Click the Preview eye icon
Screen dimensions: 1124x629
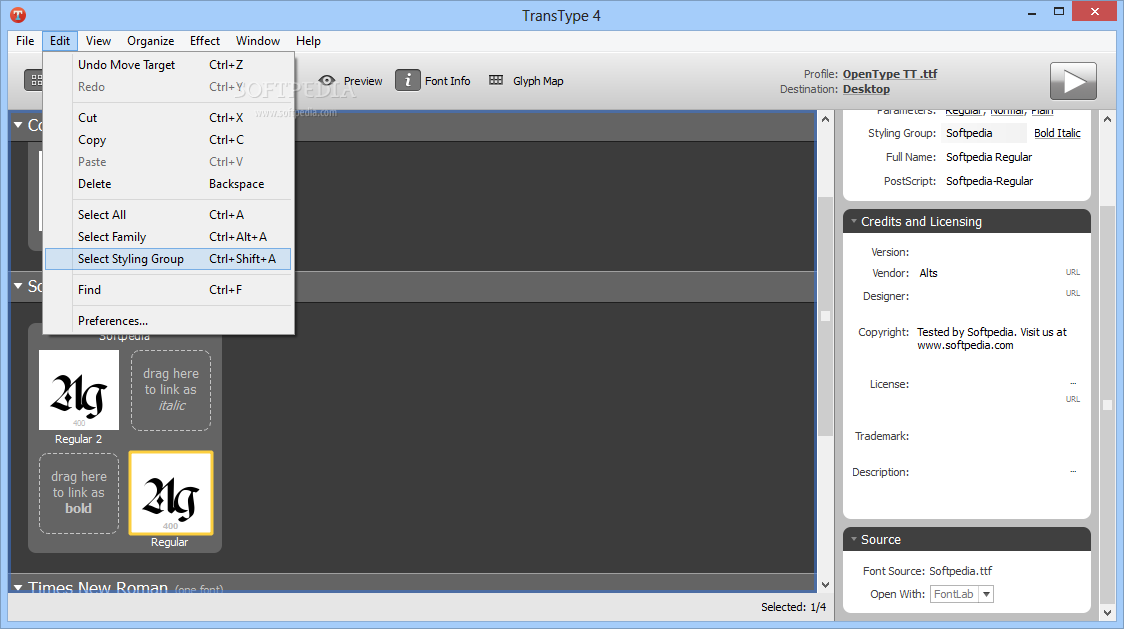click(327, 80)
